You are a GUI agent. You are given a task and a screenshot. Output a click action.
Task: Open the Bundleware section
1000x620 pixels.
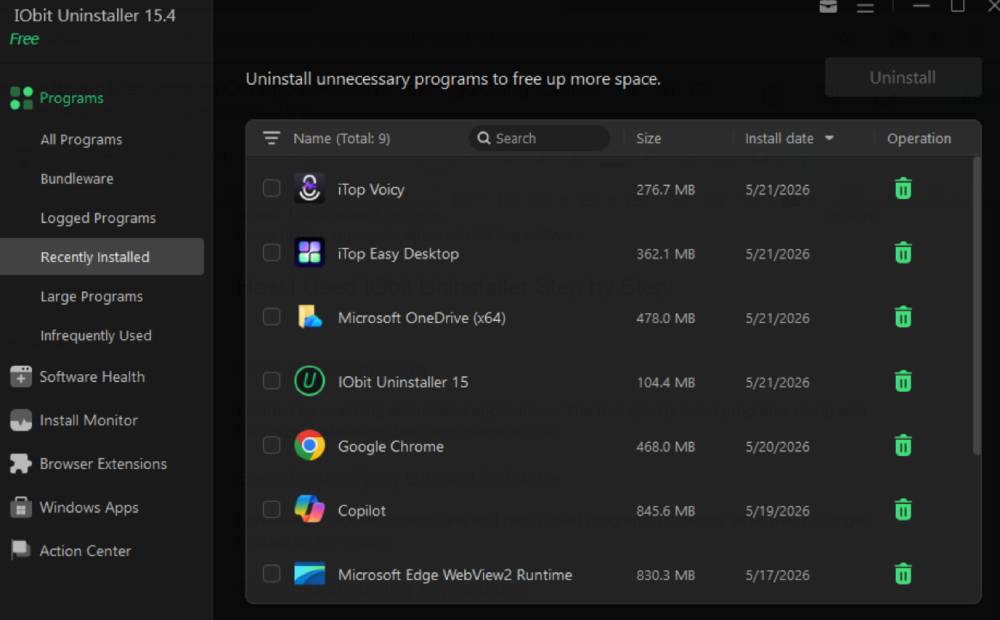77,179
